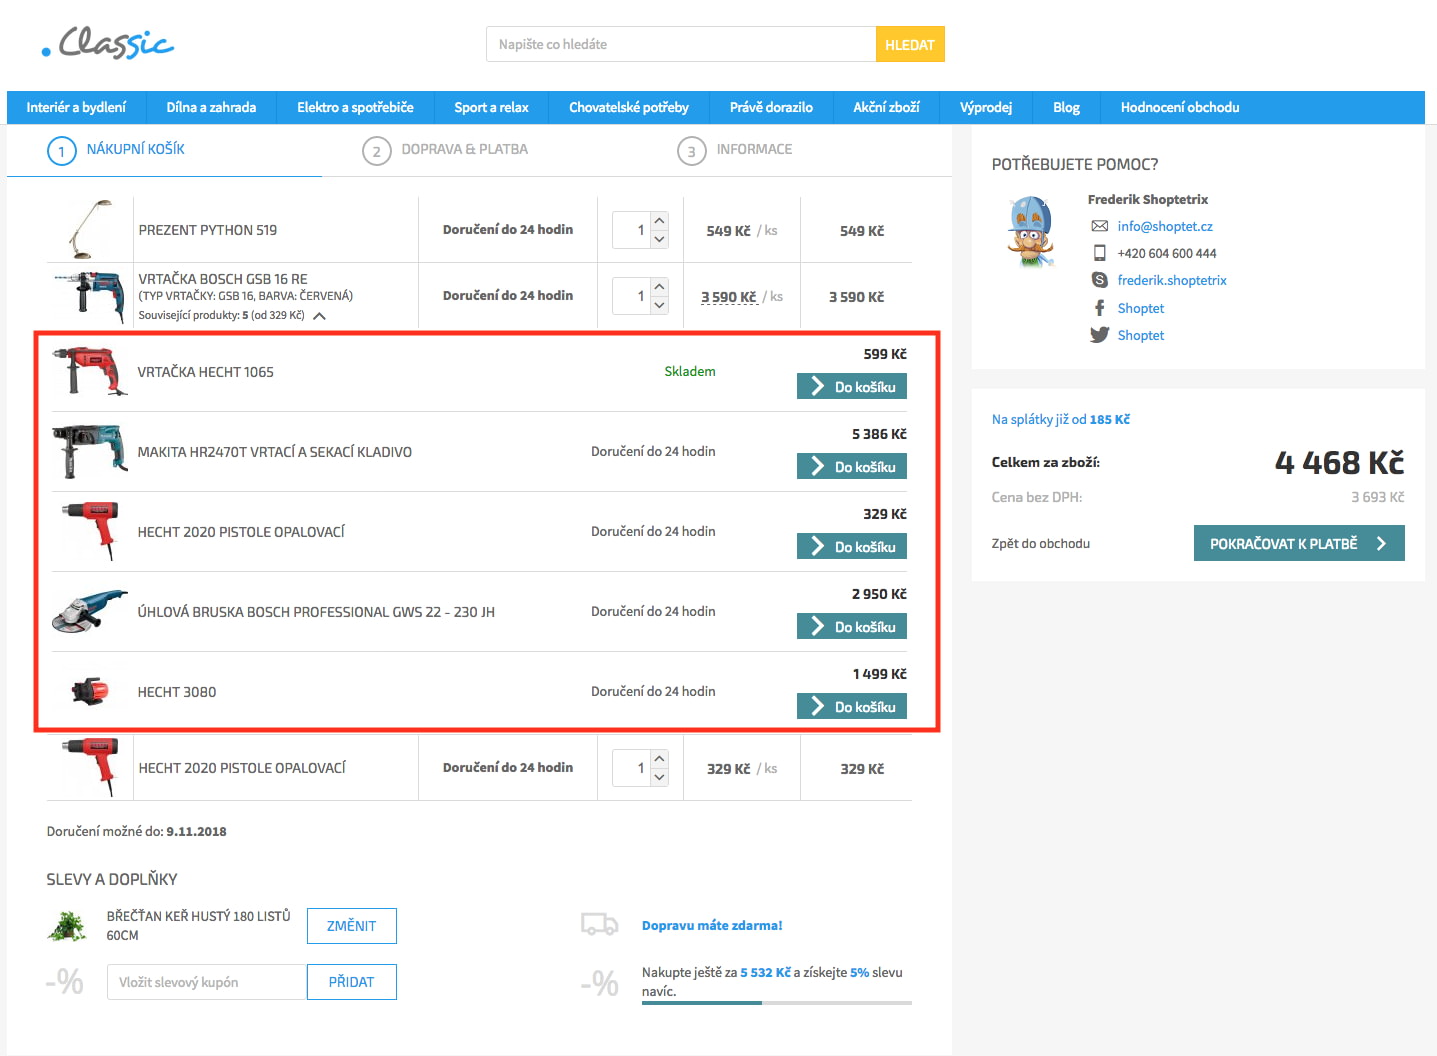The image size is (1437, 1056).
Task: Decrease quantity of Prezent Python 519
Action: tap(659, 240)
